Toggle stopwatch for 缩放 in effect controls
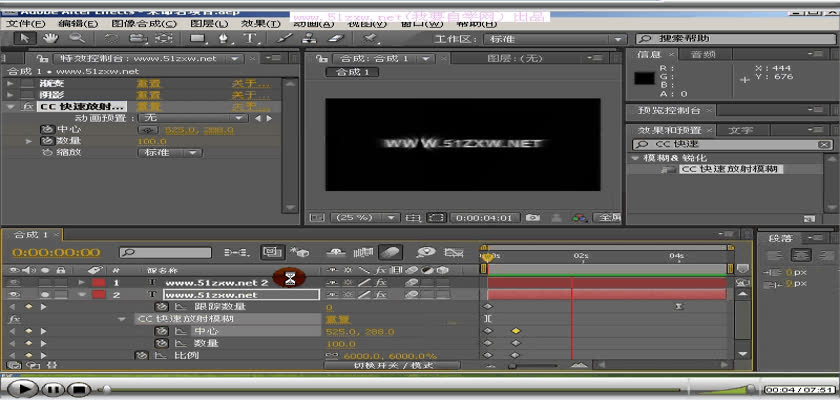 (48, 153)
